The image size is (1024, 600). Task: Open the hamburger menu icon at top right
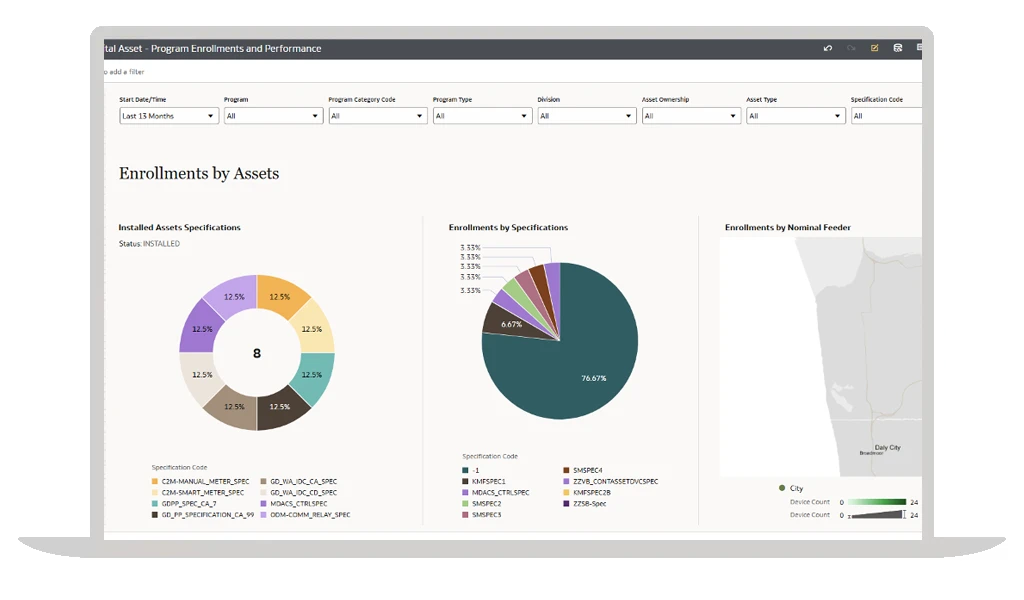click(920, 47)
